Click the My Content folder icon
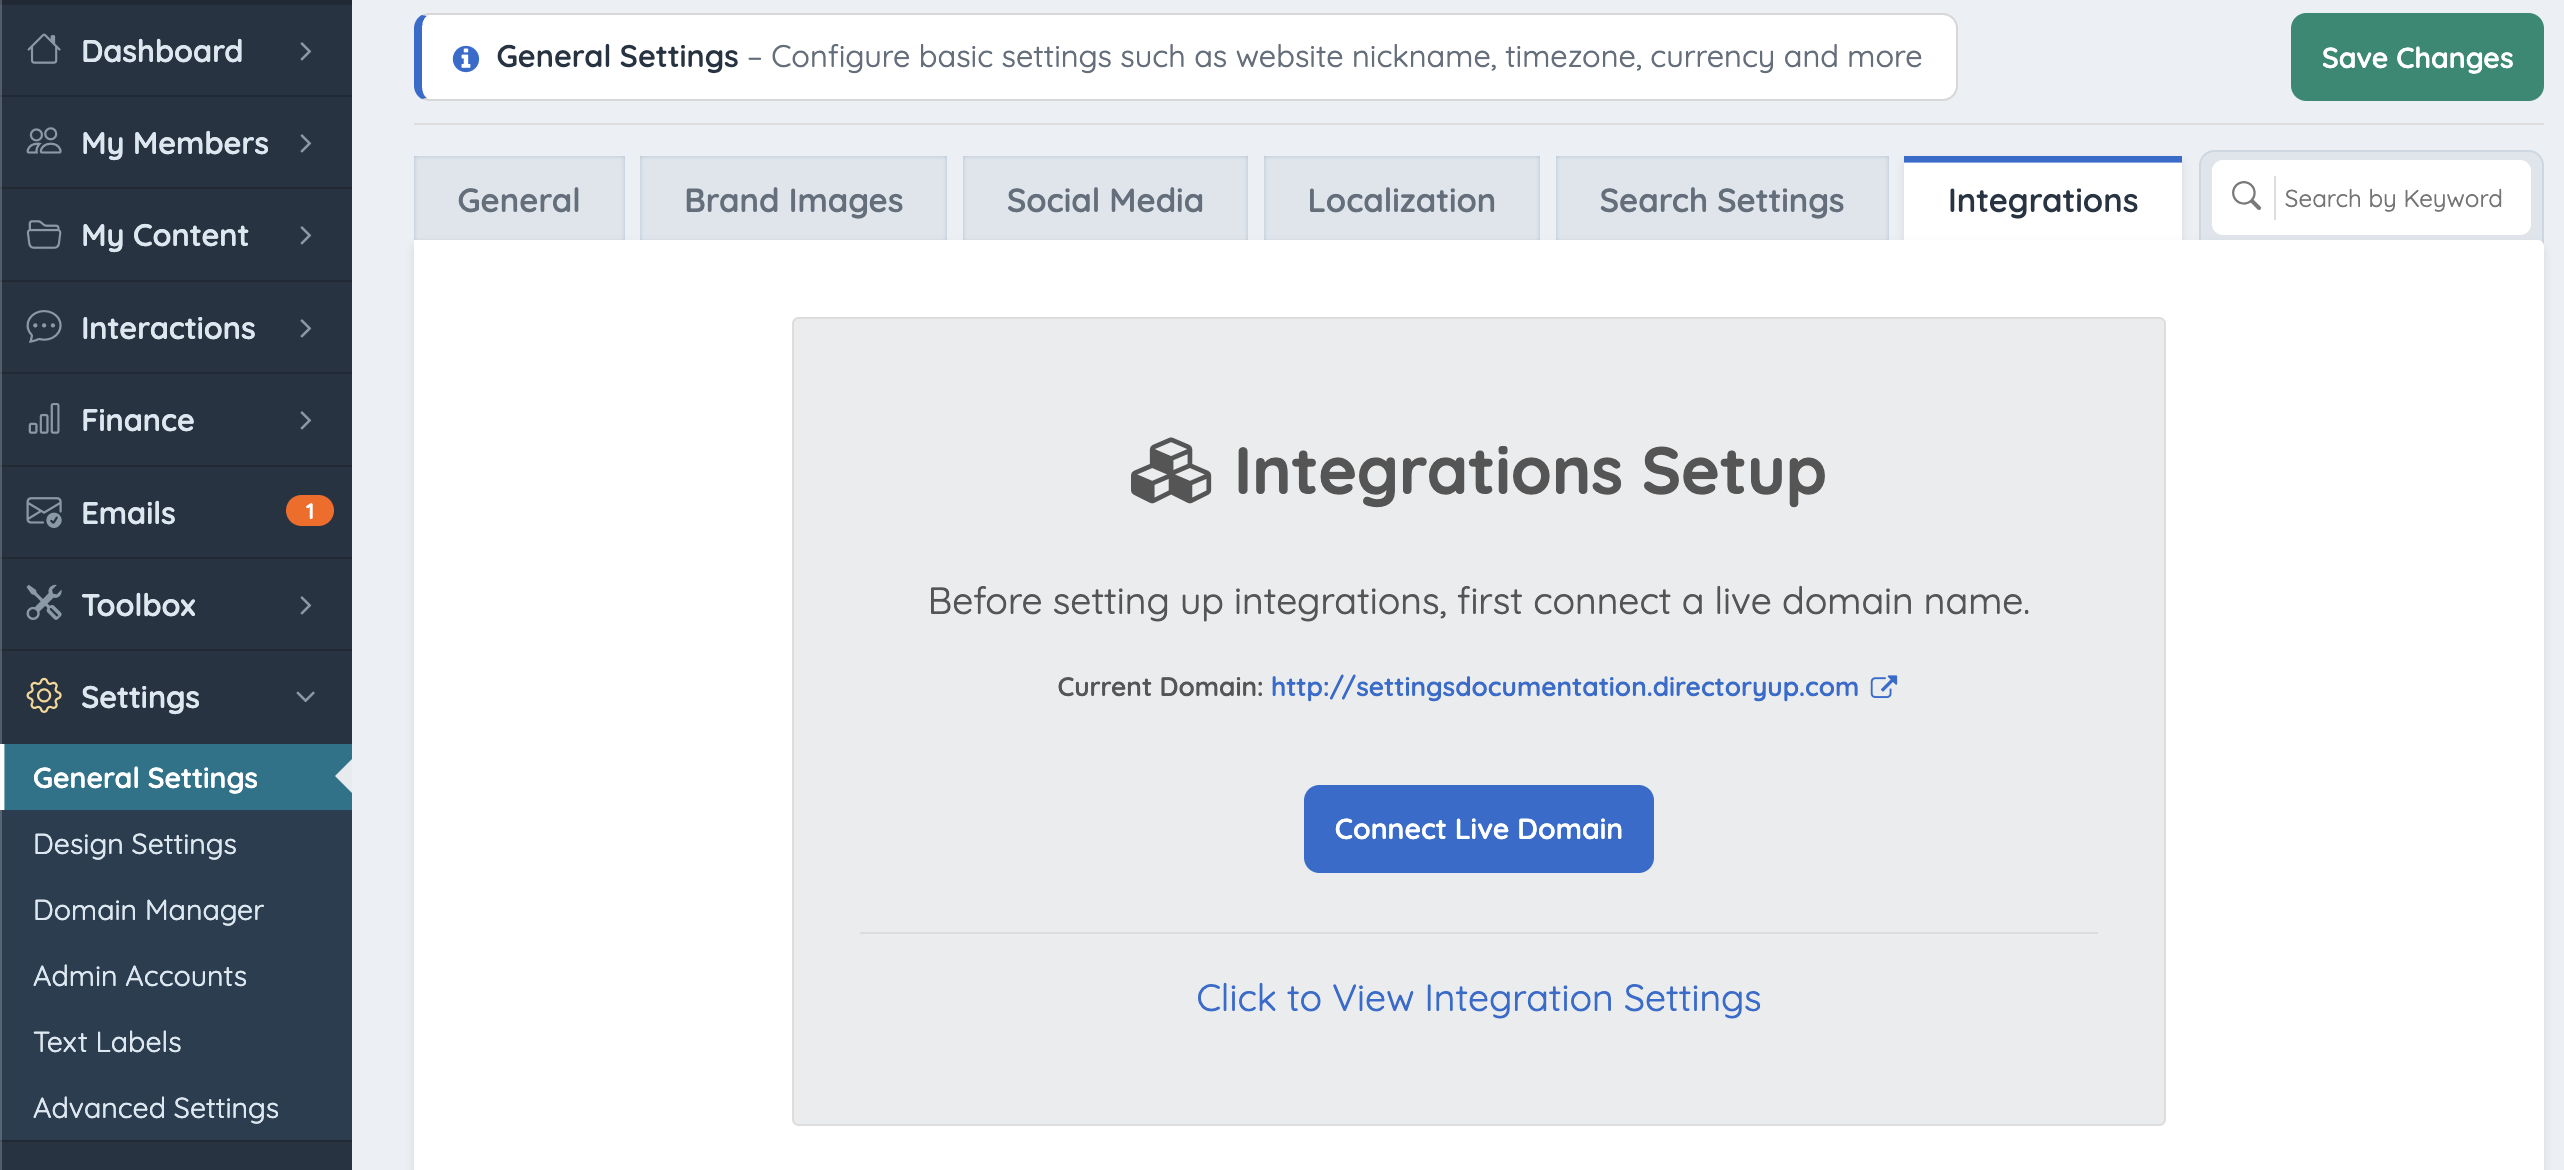The width and height of the screenshot is (2564, 1170). pyautogui.click(x=44, y=235)
